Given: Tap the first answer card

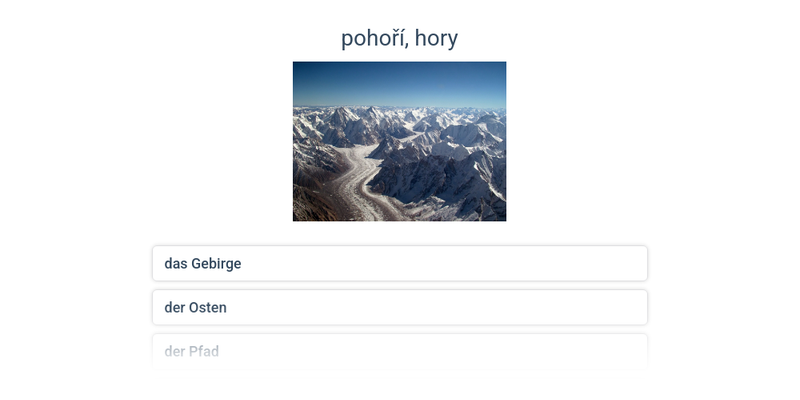Looking at the screenshot, I should pyautogui.click(x=399, y=264).
